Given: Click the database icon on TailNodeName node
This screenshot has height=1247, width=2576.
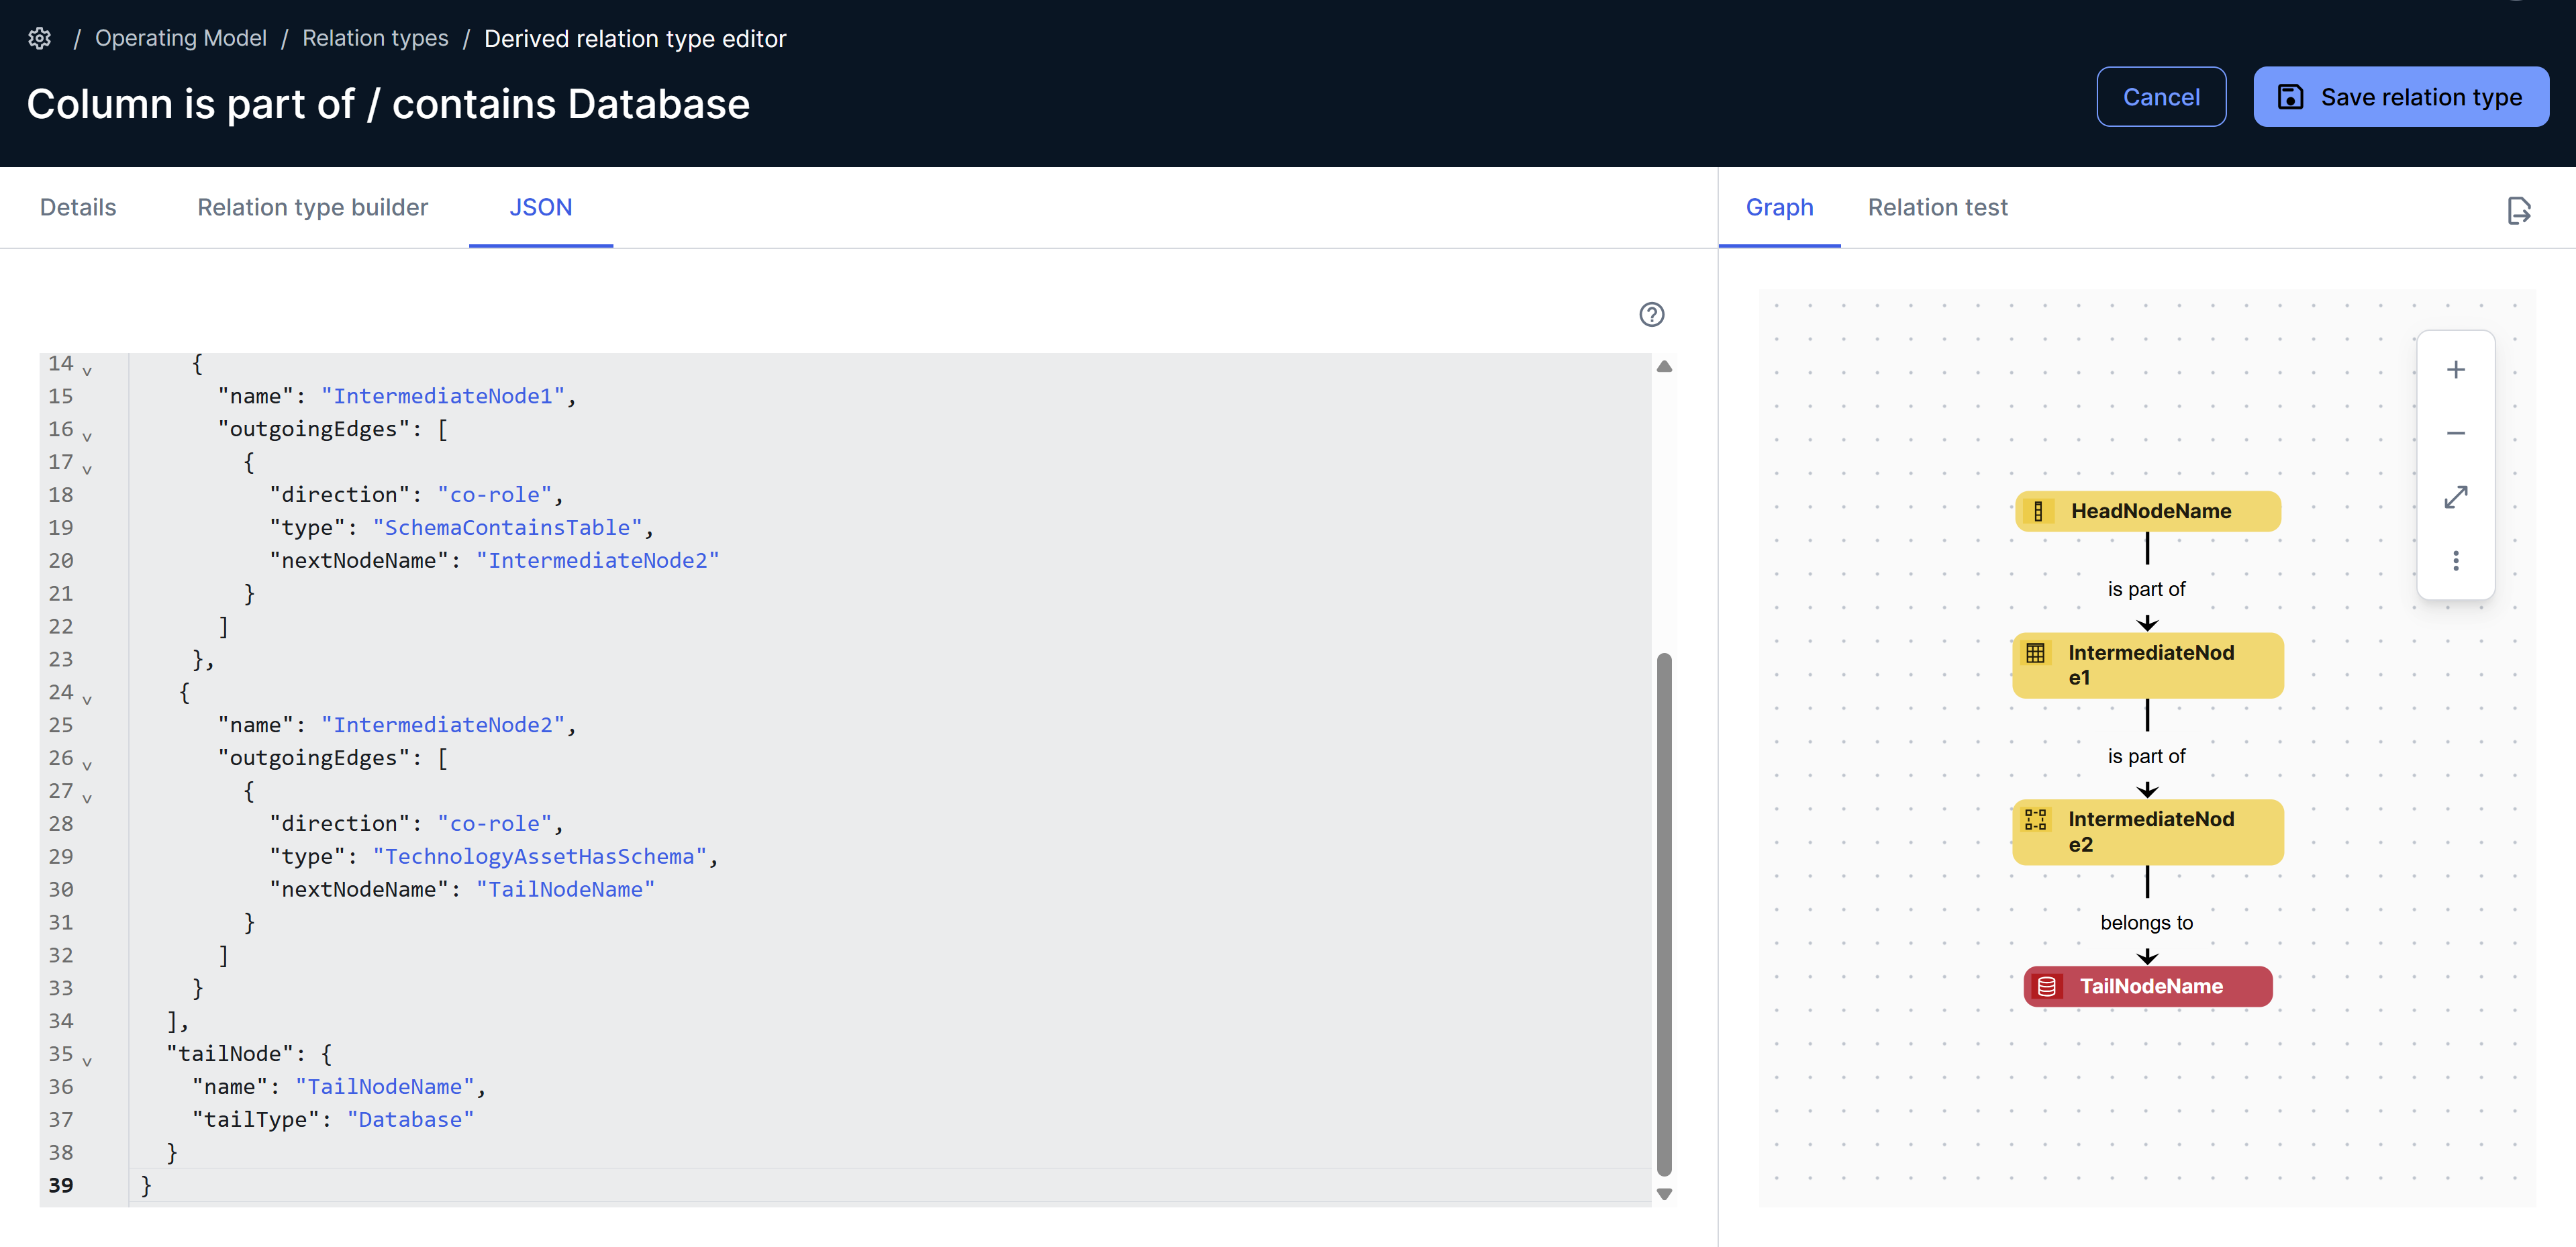Looking at the screenshot, I should point(2047,986).
